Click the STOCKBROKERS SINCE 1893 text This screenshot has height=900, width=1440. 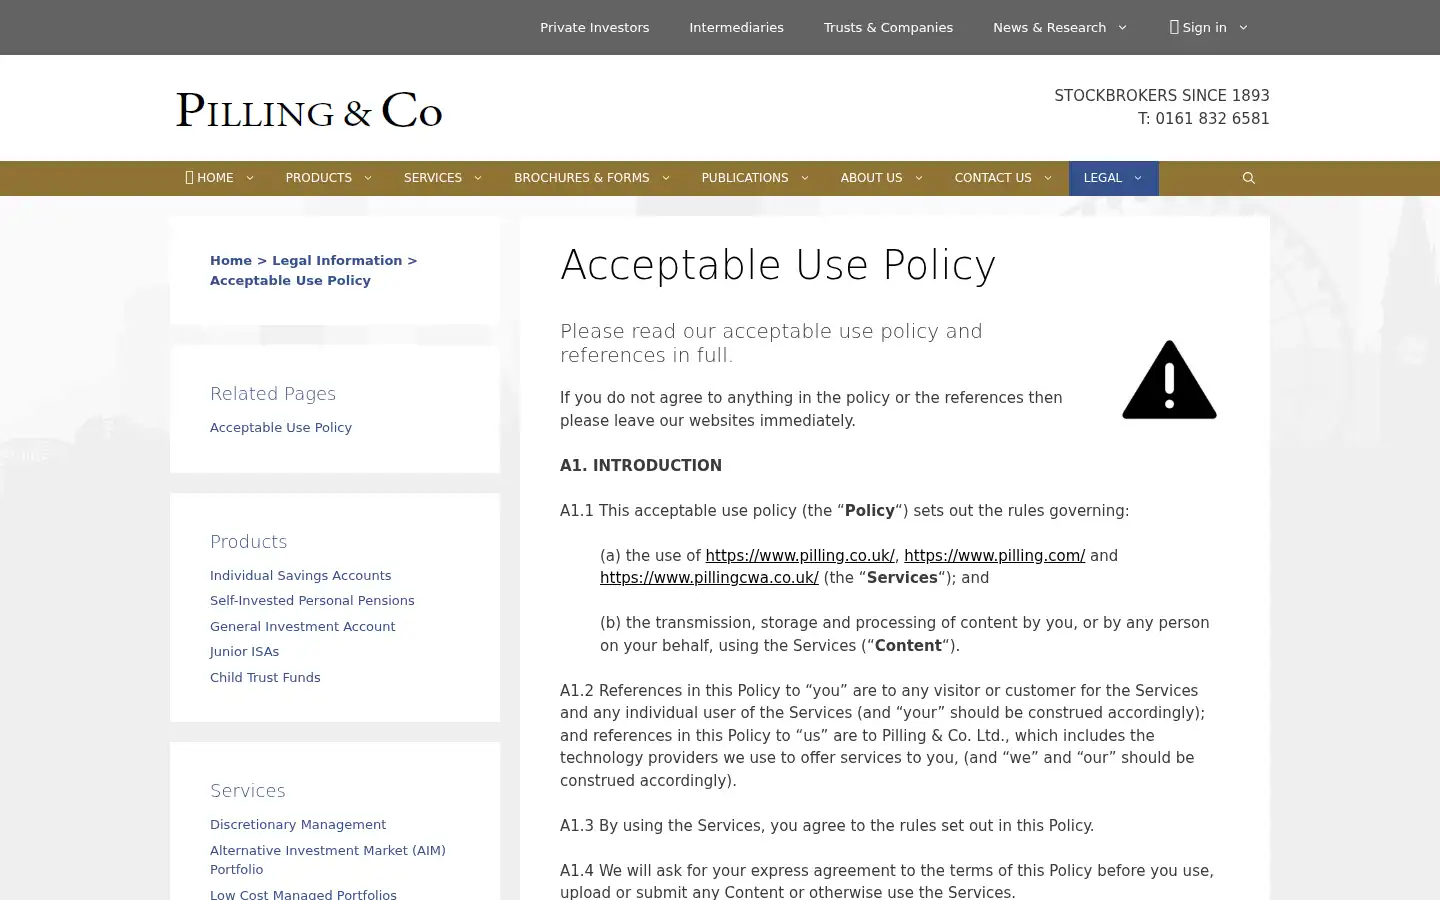click(1162, 95)
